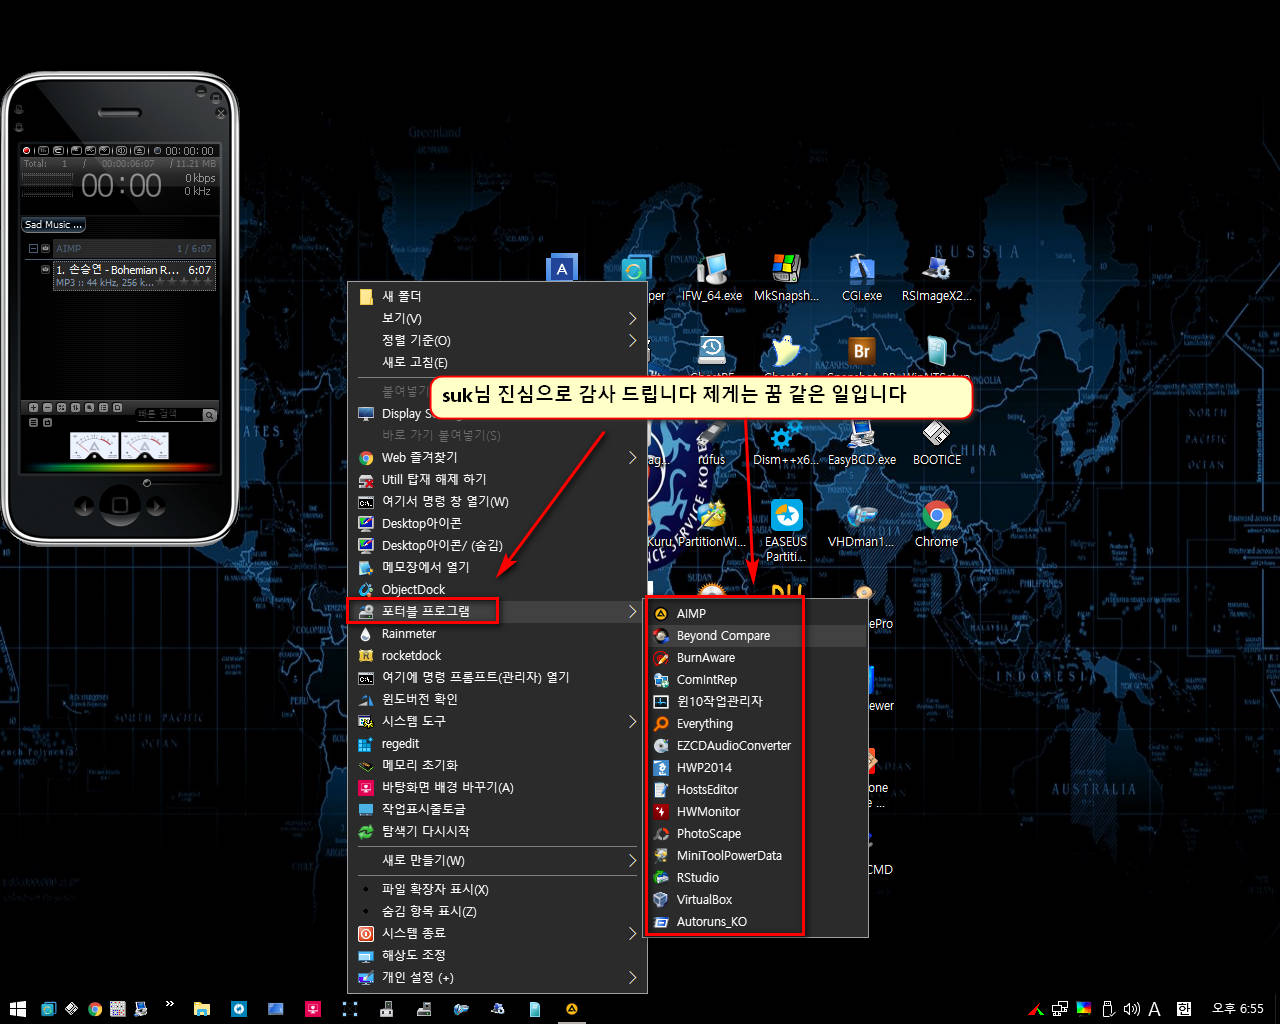Click the minus remove-files icon in AIMP playlist
The width and height of the screenshot is (1280, 1024).
click(47, 408)
